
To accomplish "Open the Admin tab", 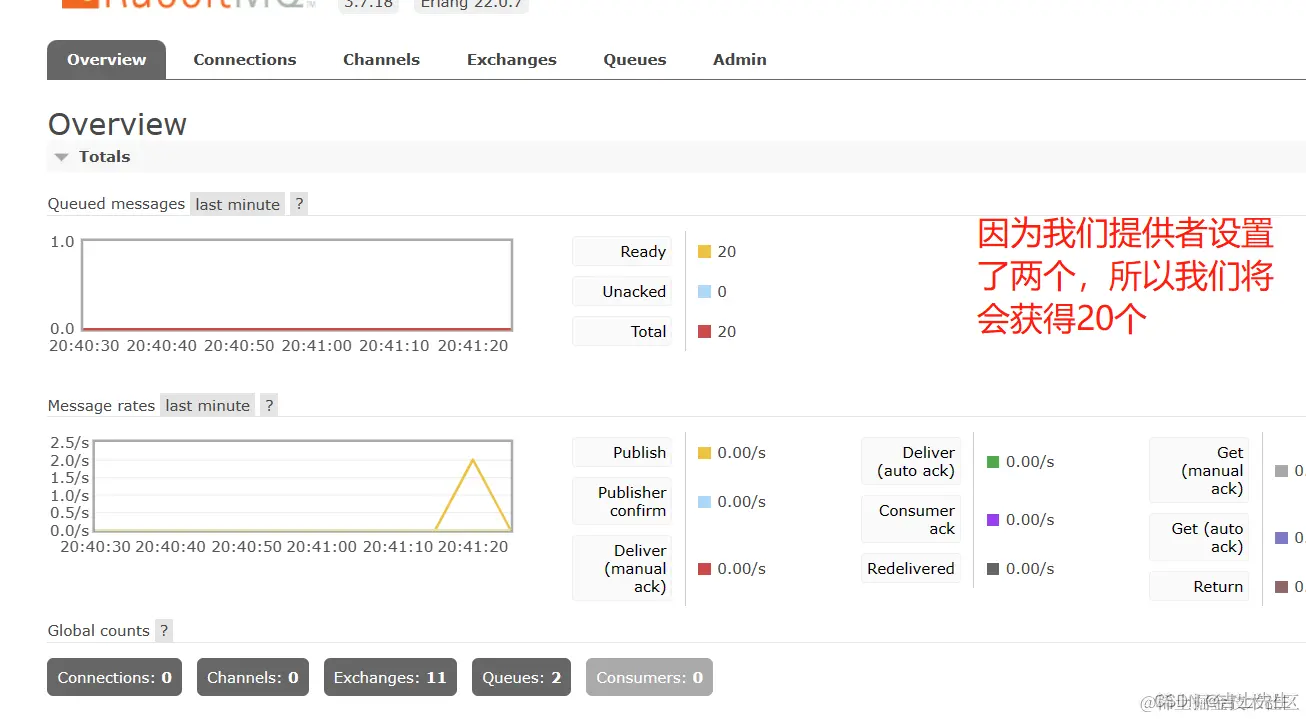I will tap(740, 60).
